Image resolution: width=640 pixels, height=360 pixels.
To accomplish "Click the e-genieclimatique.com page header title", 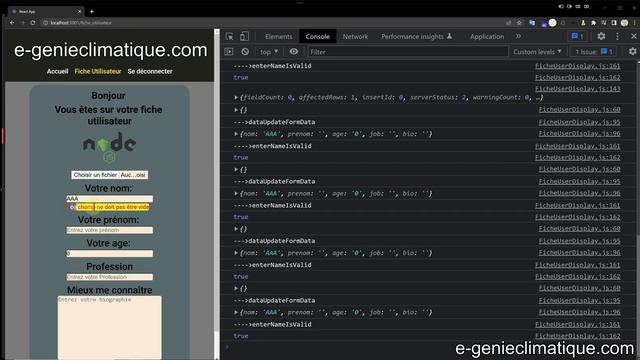I will 111,50.
